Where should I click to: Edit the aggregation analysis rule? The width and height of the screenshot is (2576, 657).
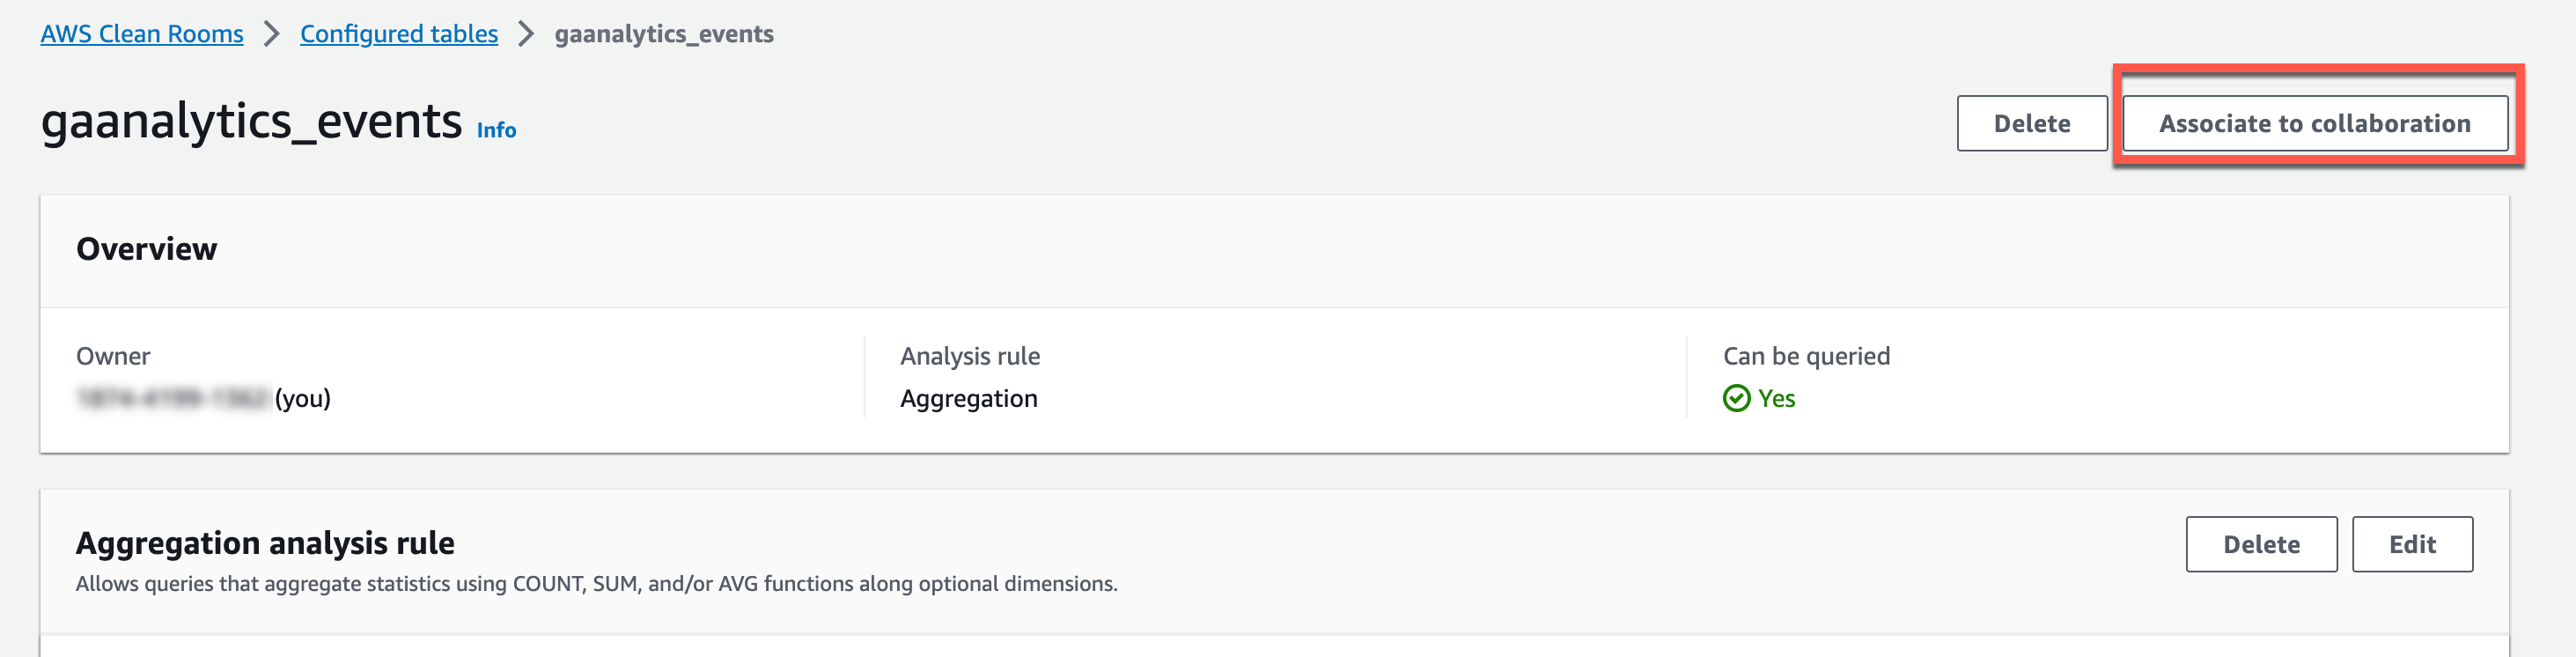(x=2411, y=544)
